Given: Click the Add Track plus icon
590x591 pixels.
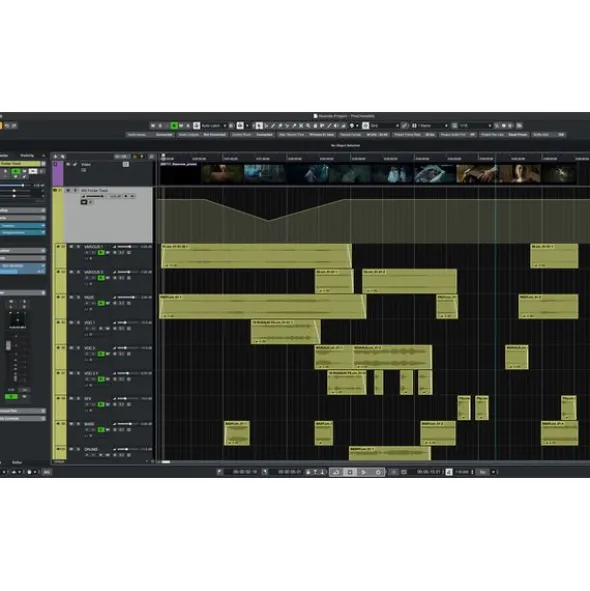Looking at the screenshot, I should pyautogui.click(x=55, y=156).
